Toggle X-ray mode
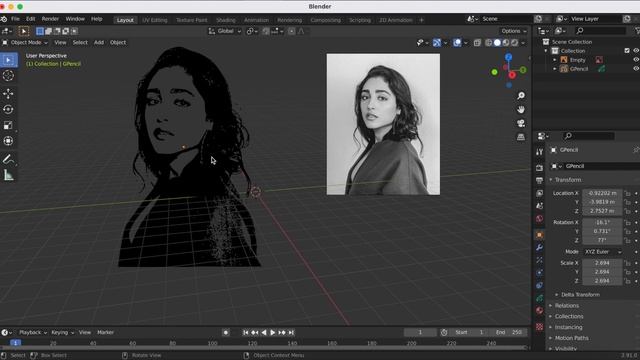 tap(477, 42)
